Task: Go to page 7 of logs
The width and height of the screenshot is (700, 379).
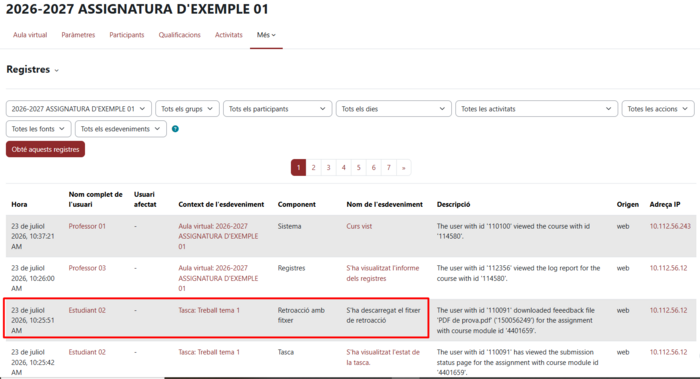Action: [389, 168]
